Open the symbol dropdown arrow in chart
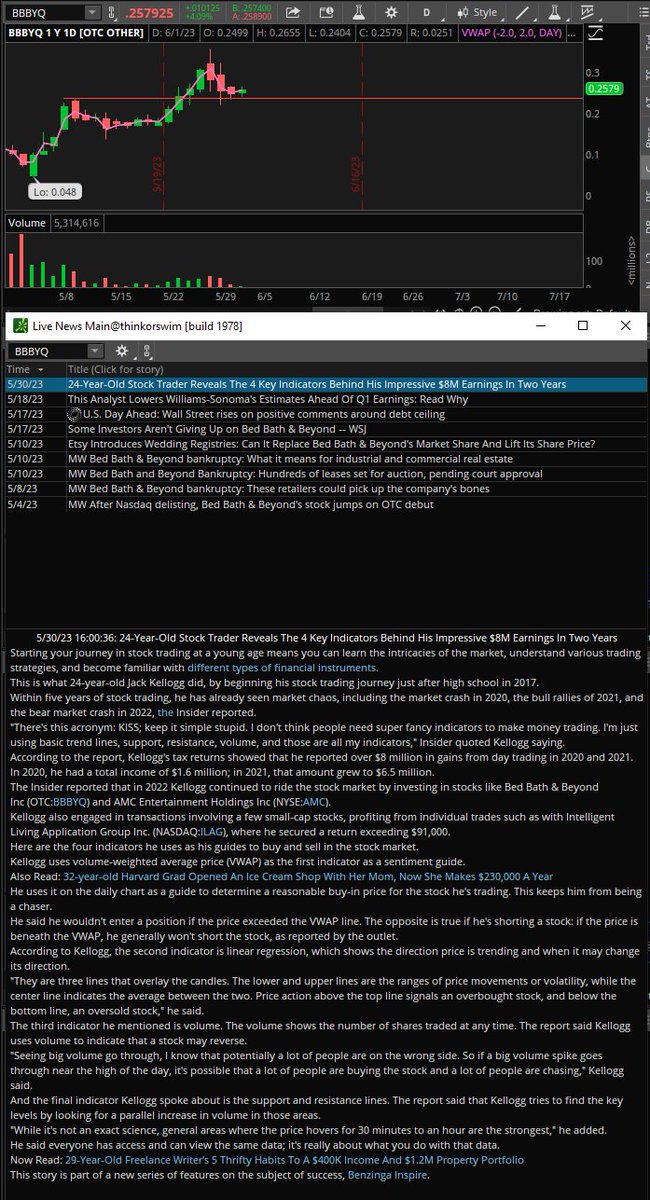650x1200 pixels. [92, 13]
